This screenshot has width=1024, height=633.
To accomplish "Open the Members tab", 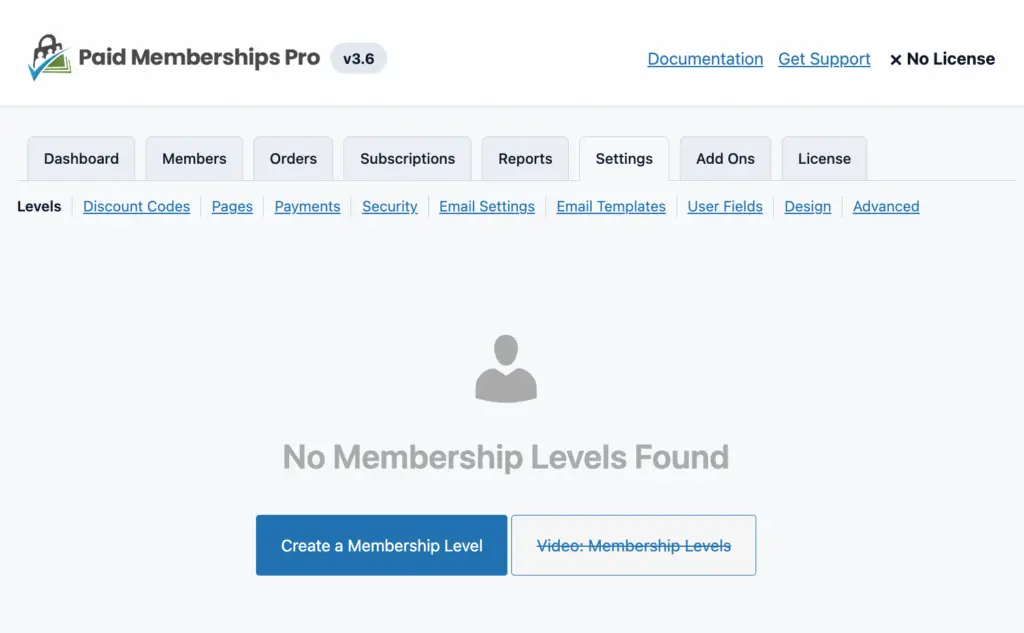I will [x=194, y=158].
